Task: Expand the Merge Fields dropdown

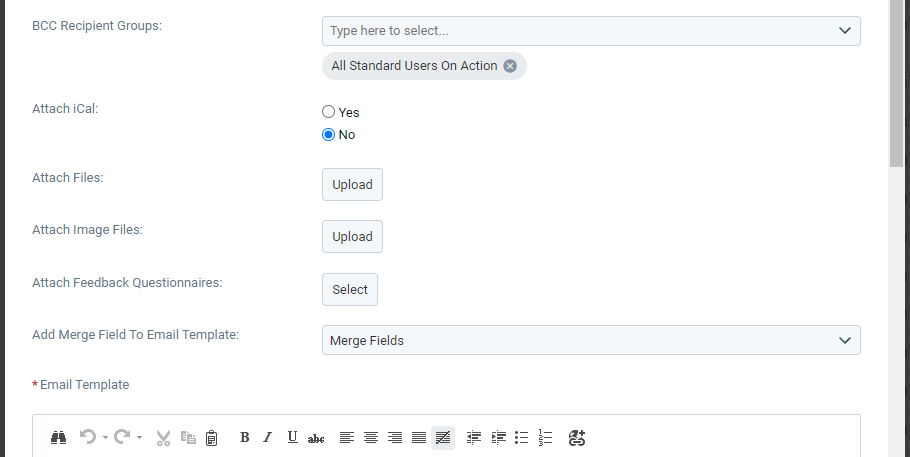Action: click(x=591, y=340)
